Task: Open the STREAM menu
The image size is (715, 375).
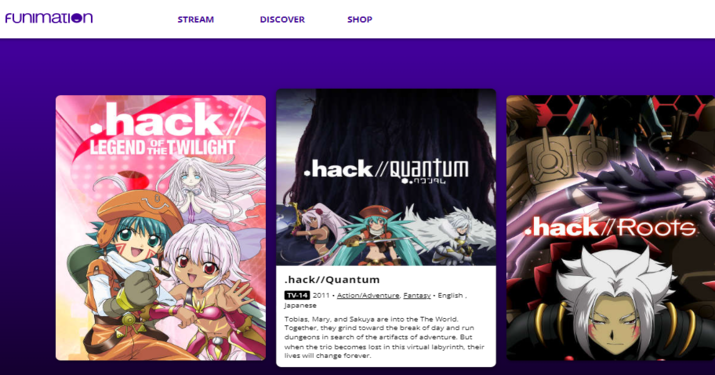Action: click(x=196, y=20)
